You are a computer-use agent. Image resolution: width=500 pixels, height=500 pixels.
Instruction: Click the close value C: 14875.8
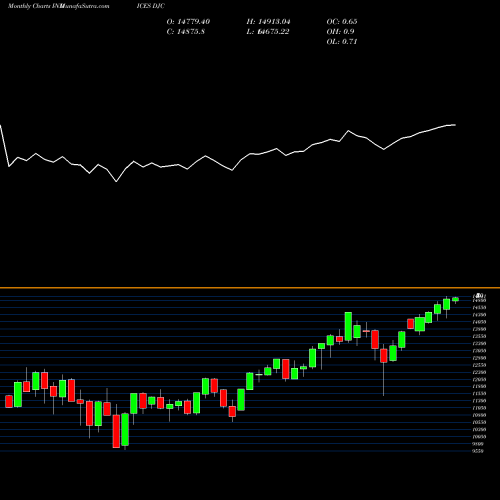pyautogui.click(x=186, y=32)
